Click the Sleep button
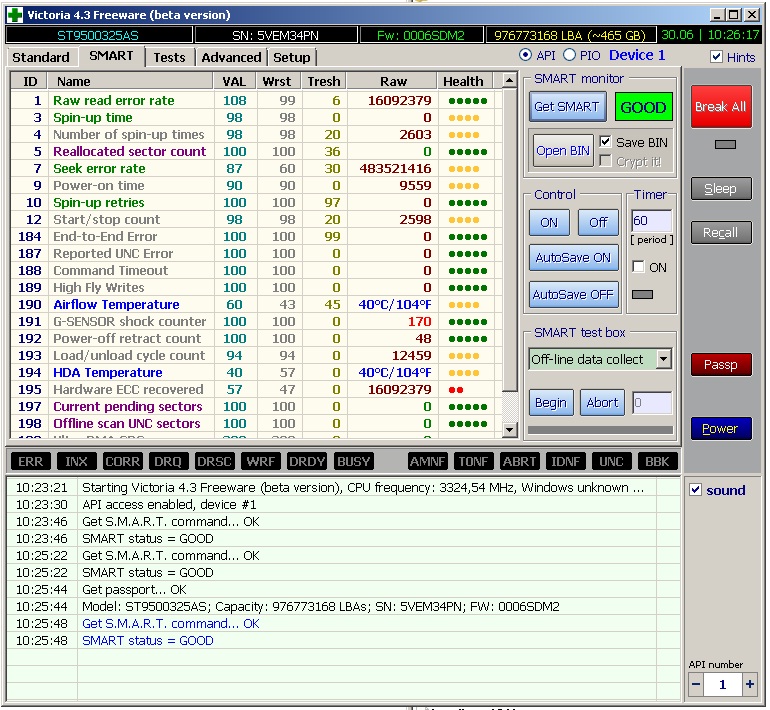The image size is (770, 710). [720, 189]
